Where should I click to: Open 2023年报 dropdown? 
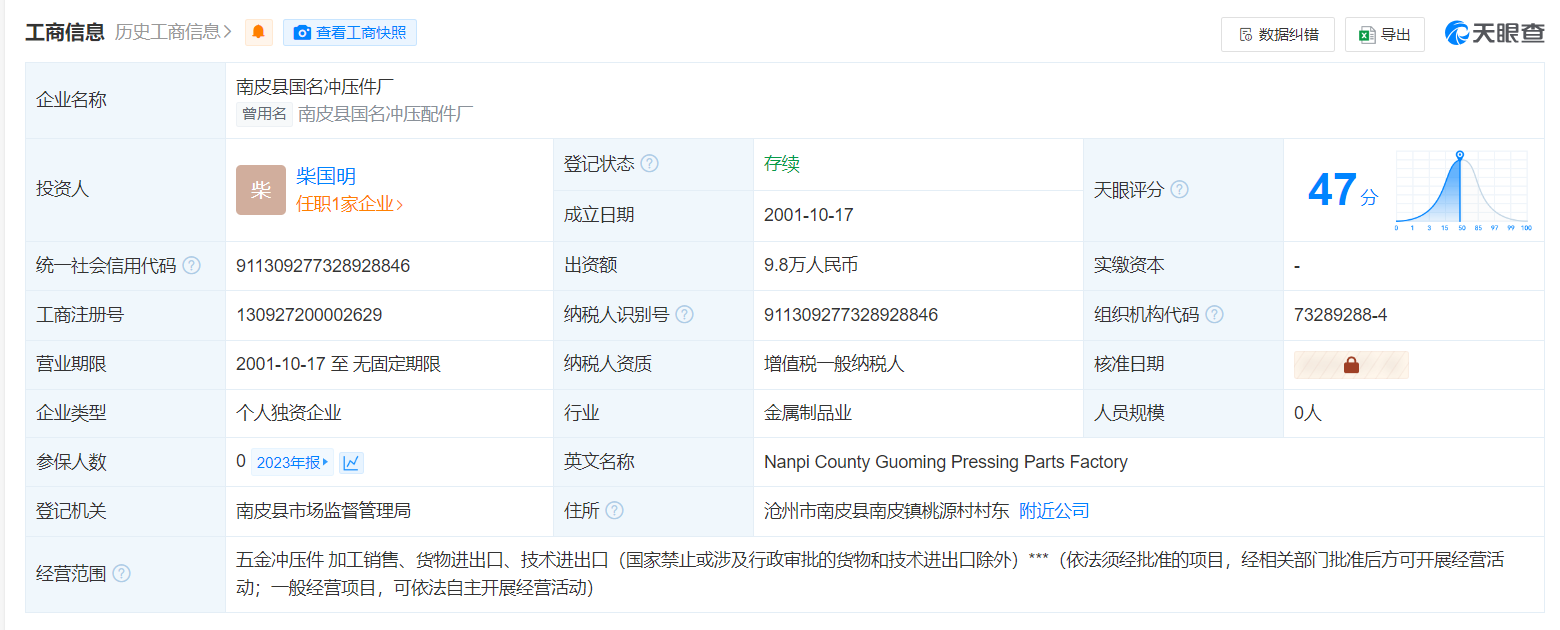tap(292, 462)
